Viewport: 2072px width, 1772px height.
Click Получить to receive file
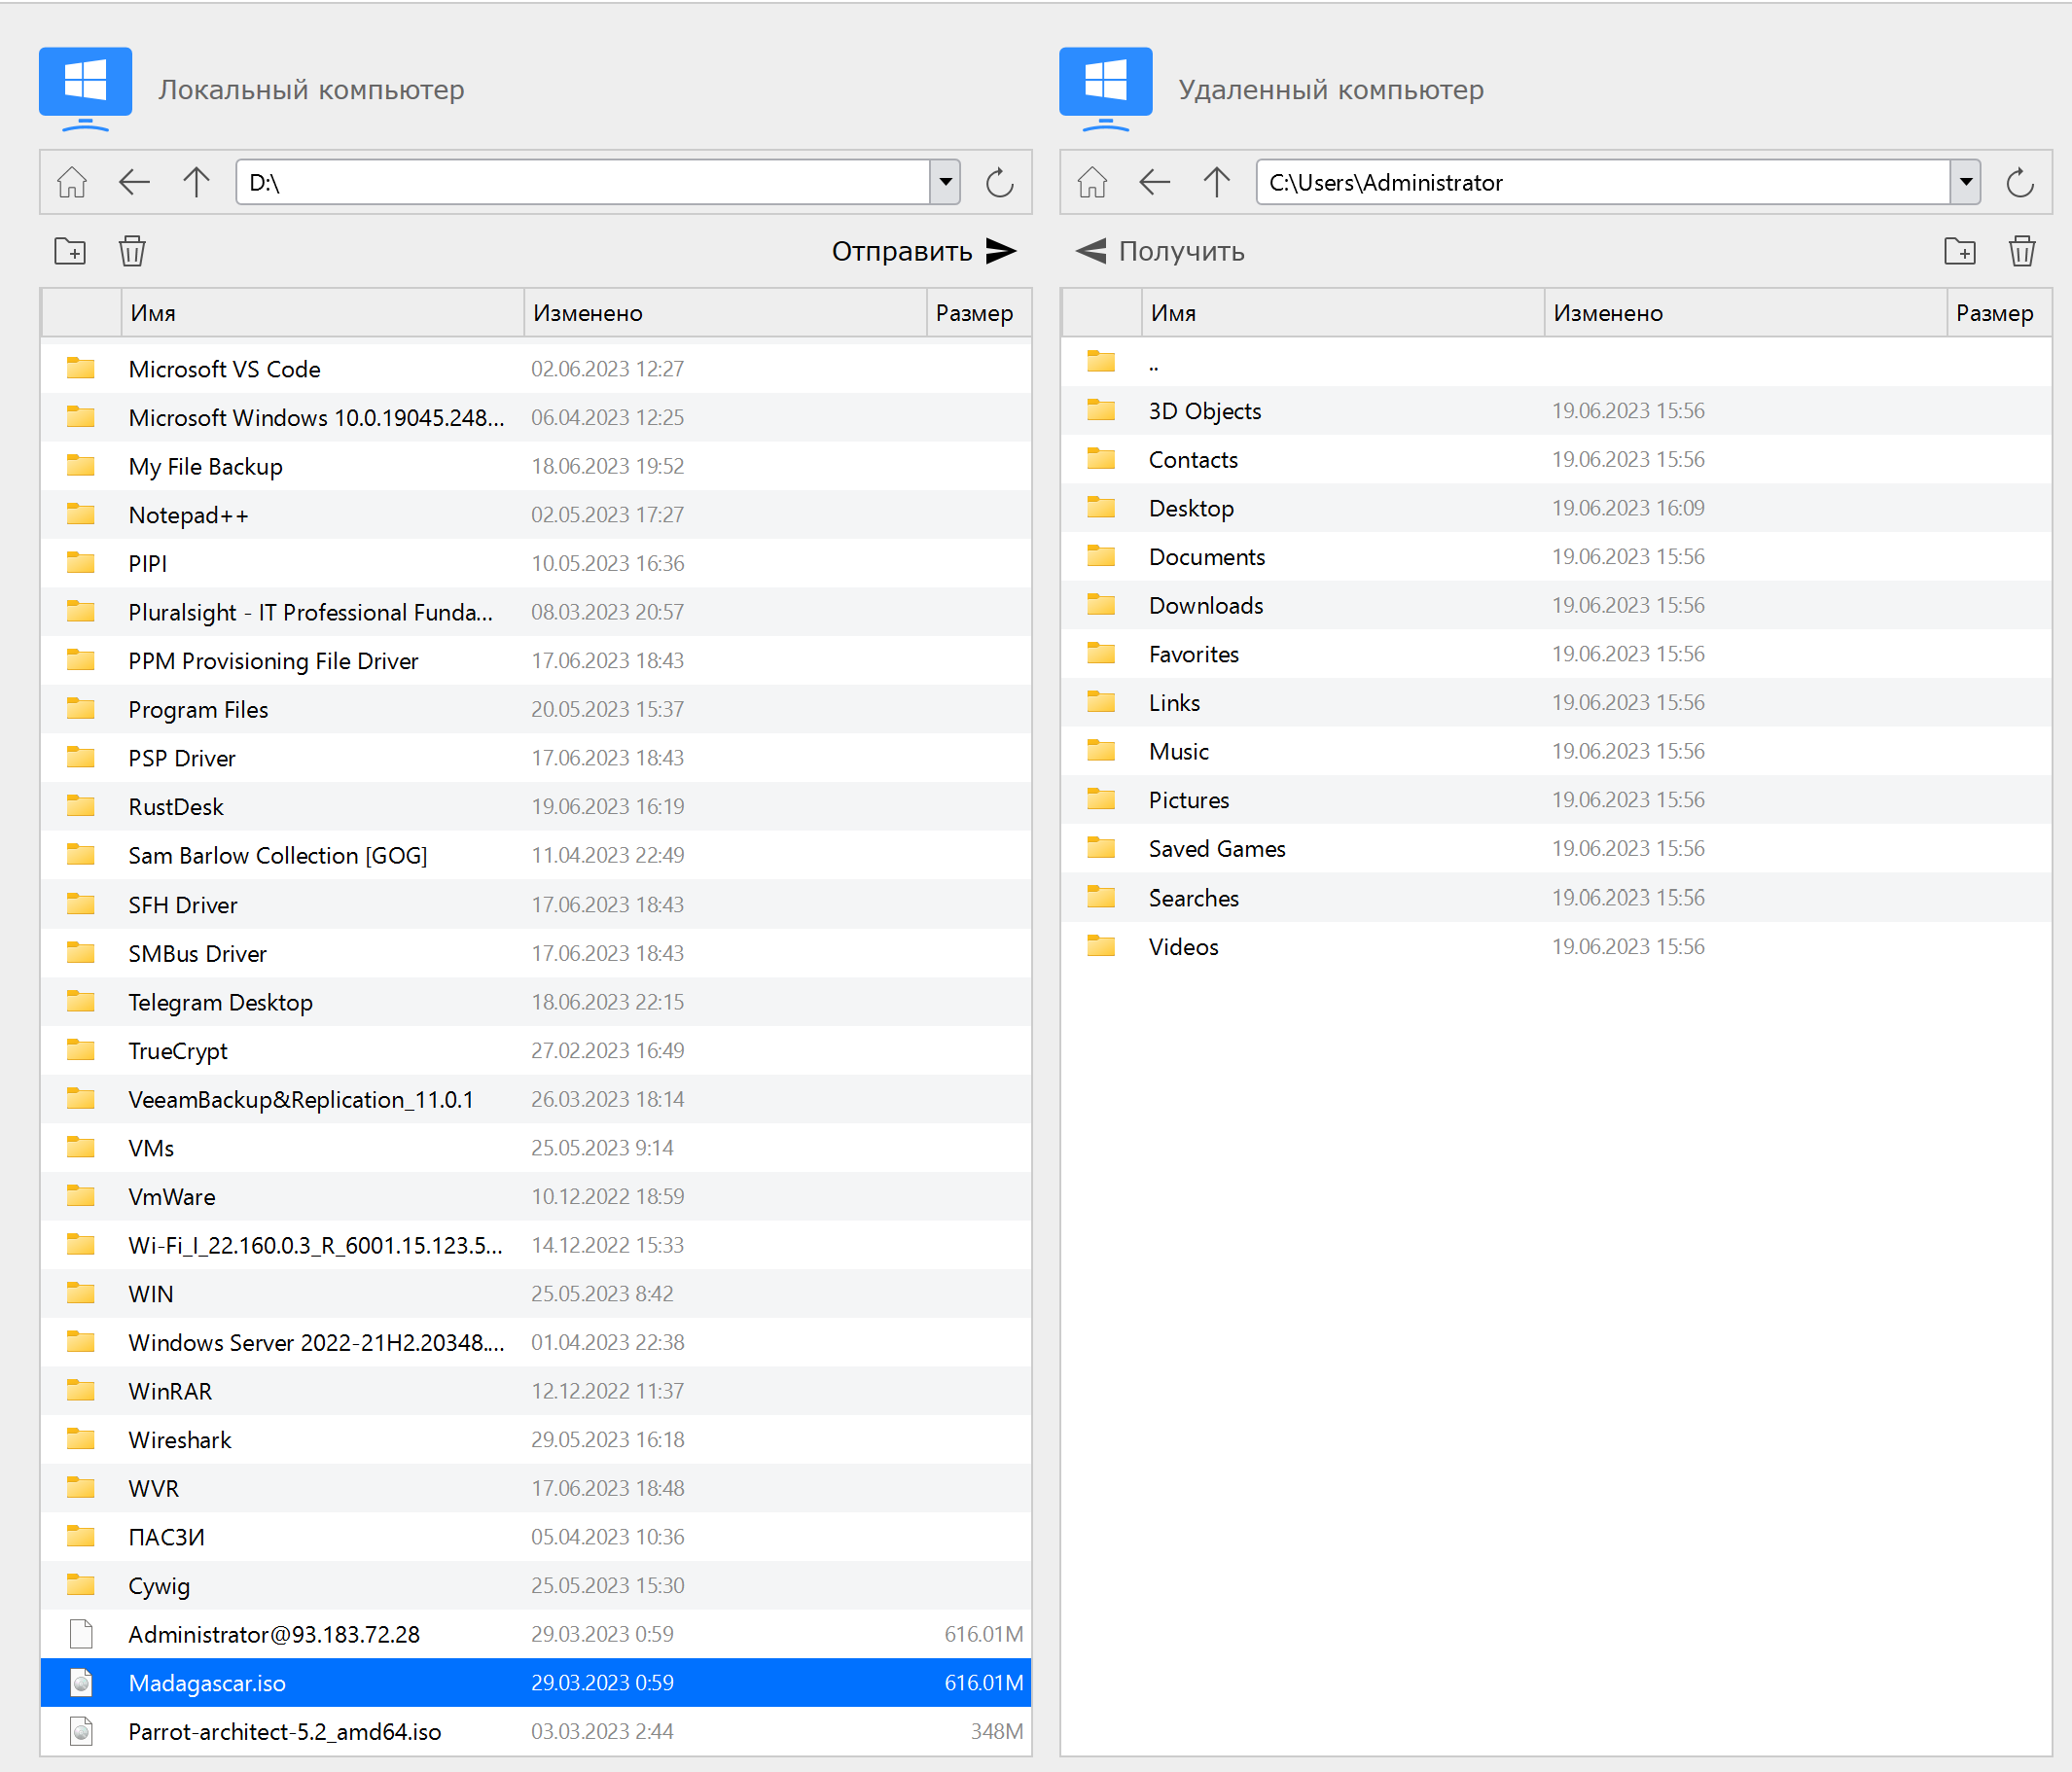[1160, 251]
